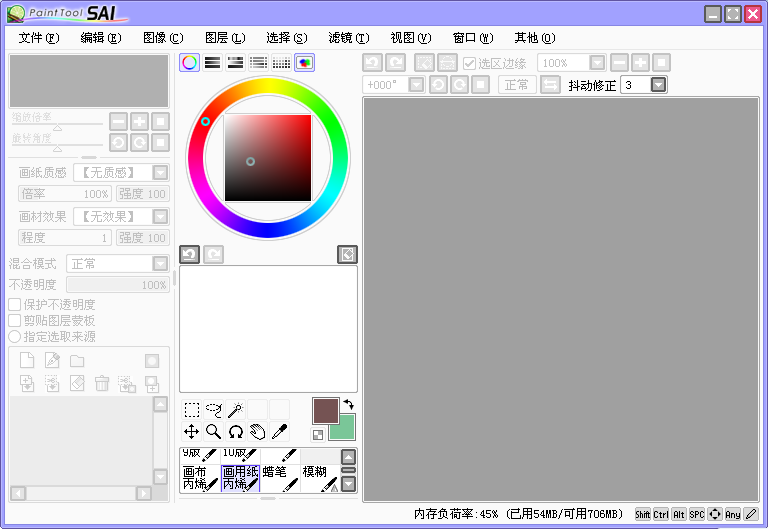Toggle the swatches grid panel
Image resolution: width=768 pixels, height=529 pixels.
[282, 63]
